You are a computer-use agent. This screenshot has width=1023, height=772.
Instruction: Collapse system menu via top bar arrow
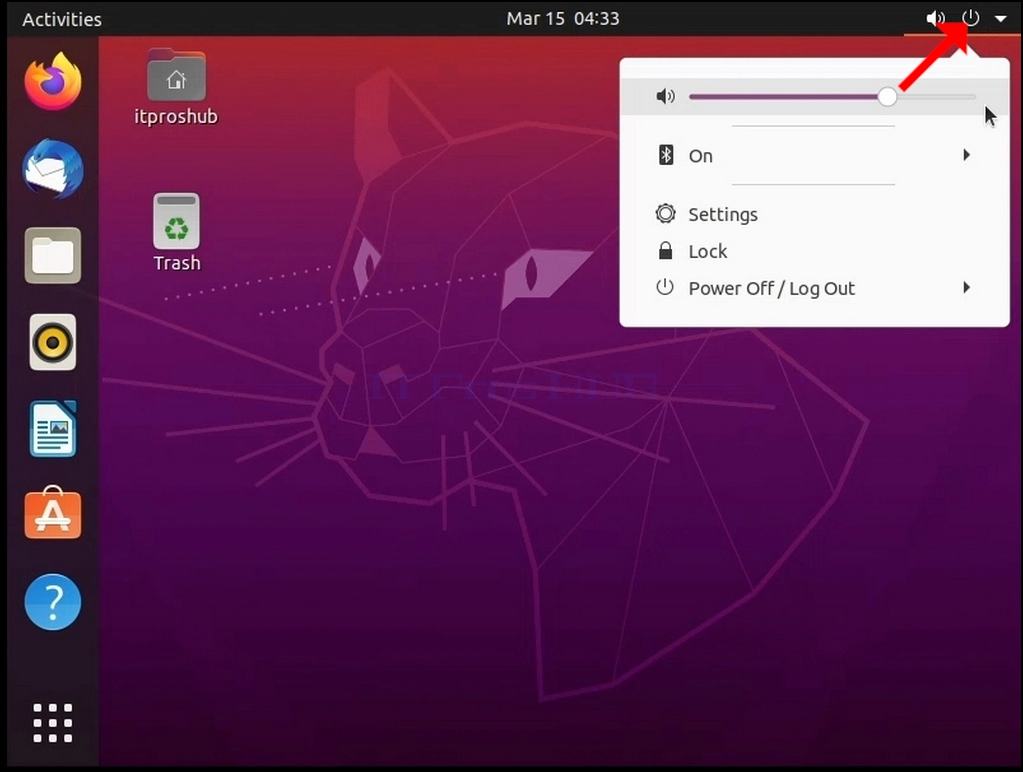point(1000,19)
